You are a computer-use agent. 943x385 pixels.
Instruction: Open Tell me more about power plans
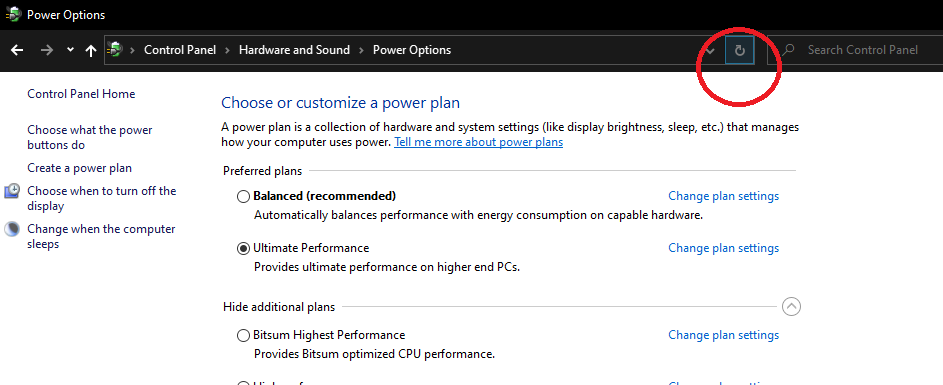pos(479,143)
